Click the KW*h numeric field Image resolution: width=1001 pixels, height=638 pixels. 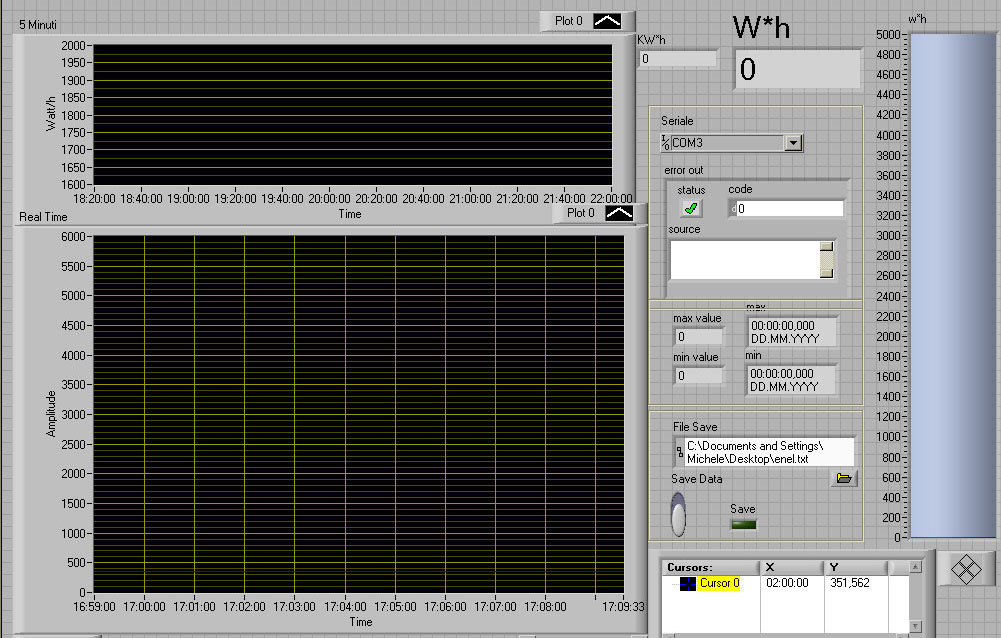coord(678,59)
